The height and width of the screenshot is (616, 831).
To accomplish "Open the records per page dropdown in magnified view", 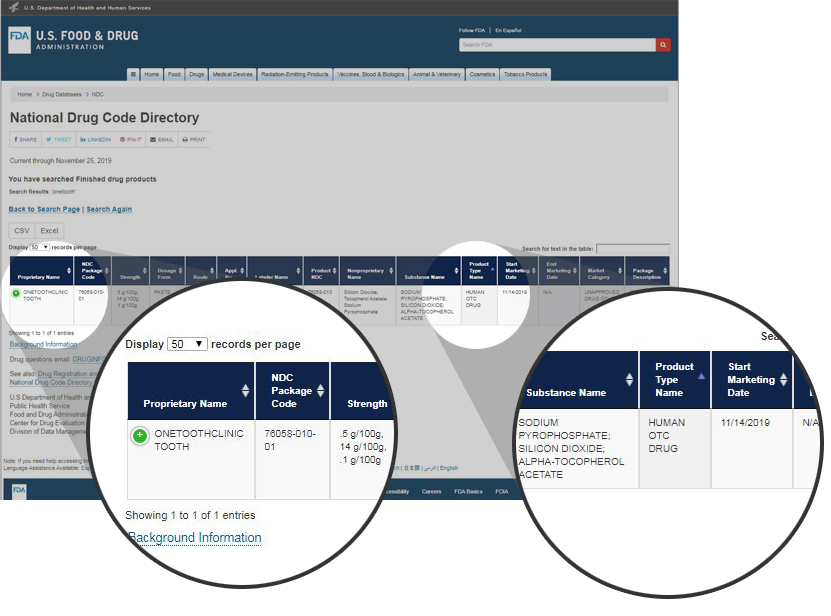I will pyautogui.click(x=188, y=343).
